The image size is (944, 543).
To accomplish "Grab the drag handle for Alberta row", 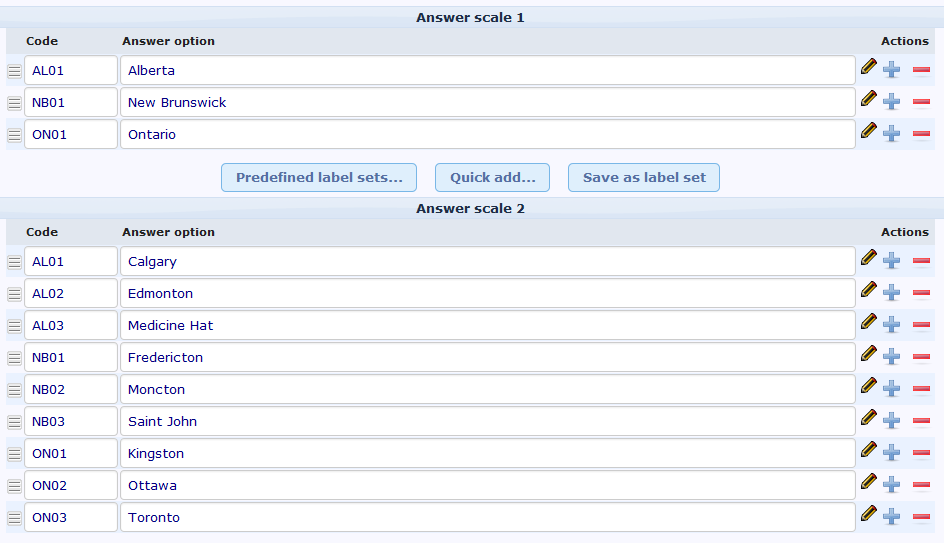I will [x=14, y=71].
